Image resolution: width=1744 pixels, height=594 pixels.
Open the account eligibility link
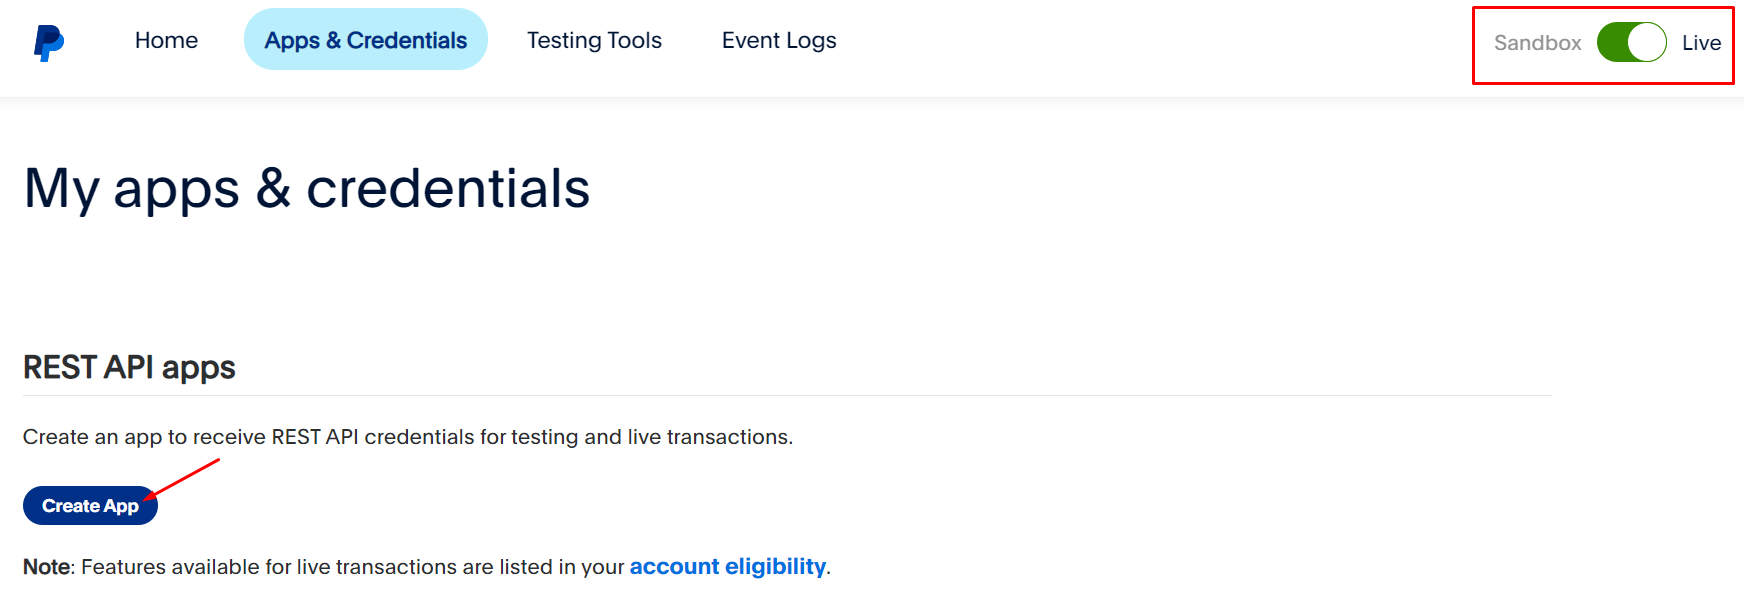pos(728,567)
